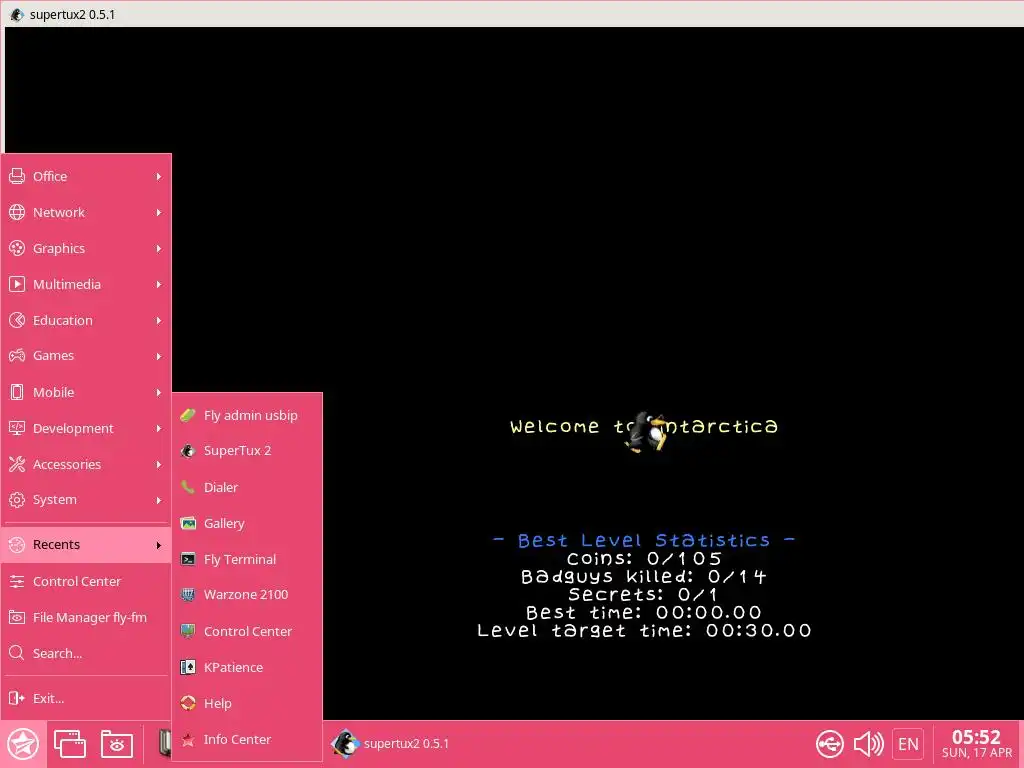Select the Recents menu entry
Viewport: 1024px width, 768px height.
tap(86, 545)
